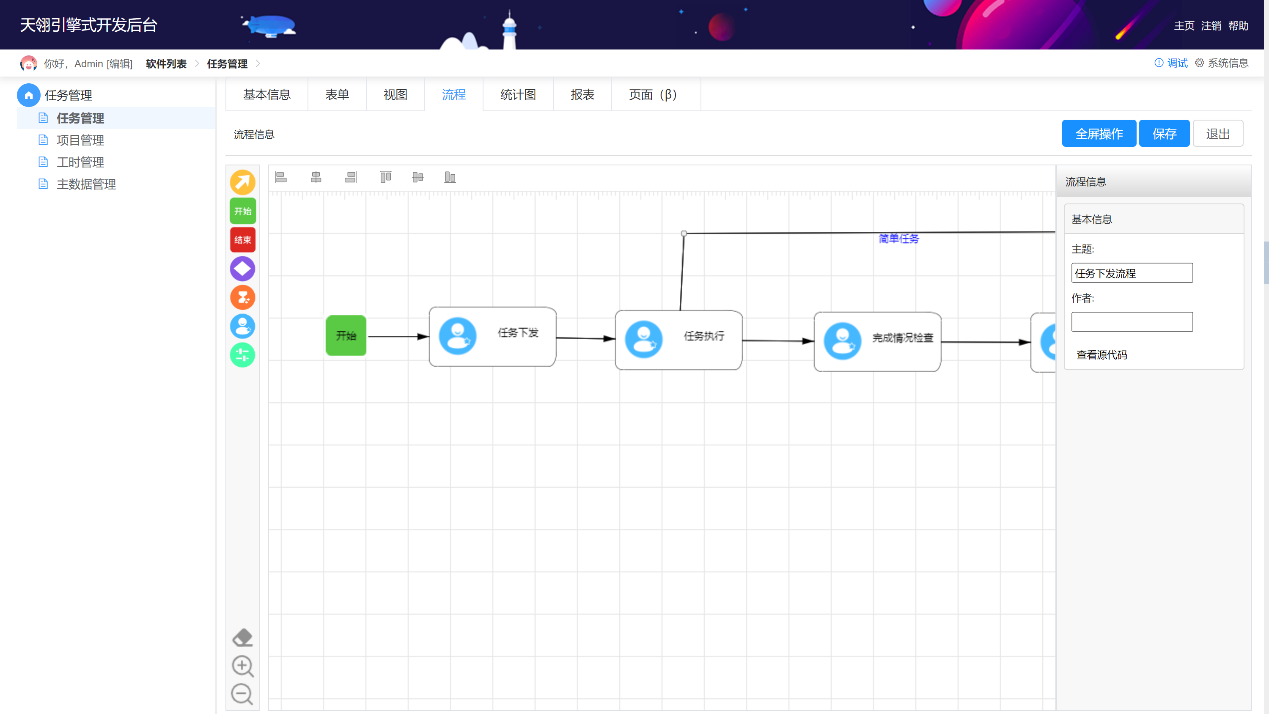Screen dimensions: 1269x714
Task: Open the 统计图 tab
Action: tap(518, 95)
